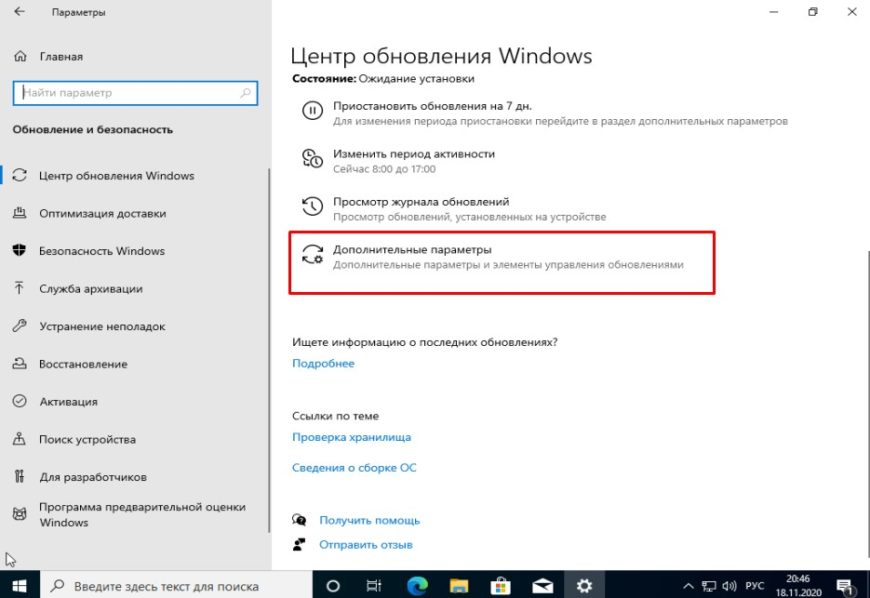Click the sidebar vertical scrollbar
This screenshot has width=870, height=598.
click(x=269, y=349)
